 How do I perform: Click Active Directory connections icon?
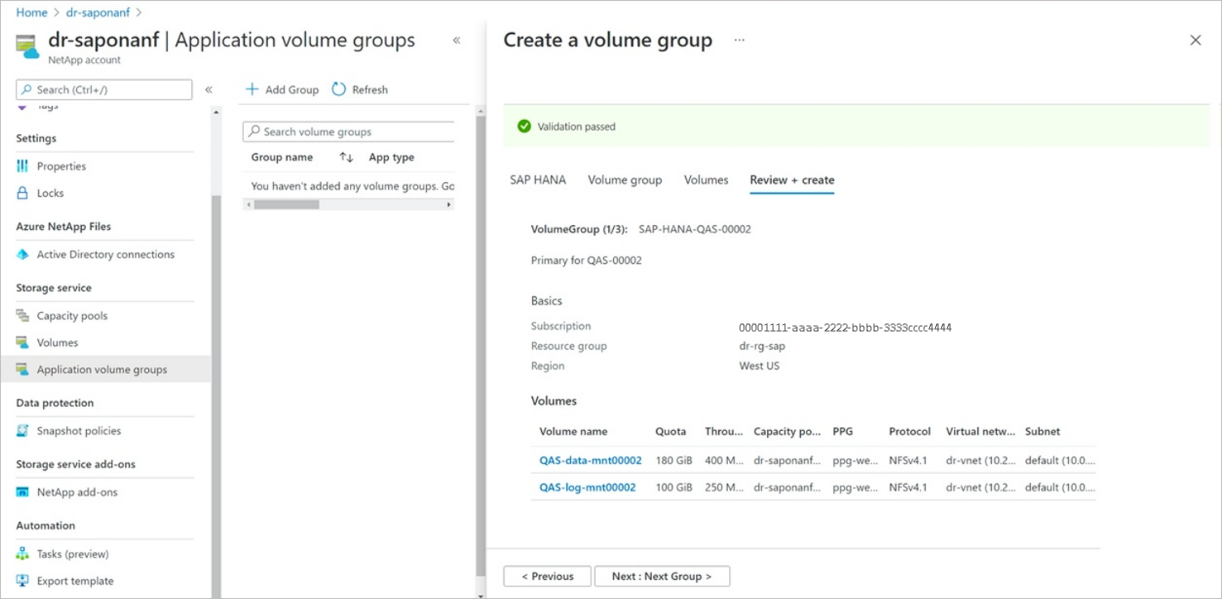tap(23, 254)
